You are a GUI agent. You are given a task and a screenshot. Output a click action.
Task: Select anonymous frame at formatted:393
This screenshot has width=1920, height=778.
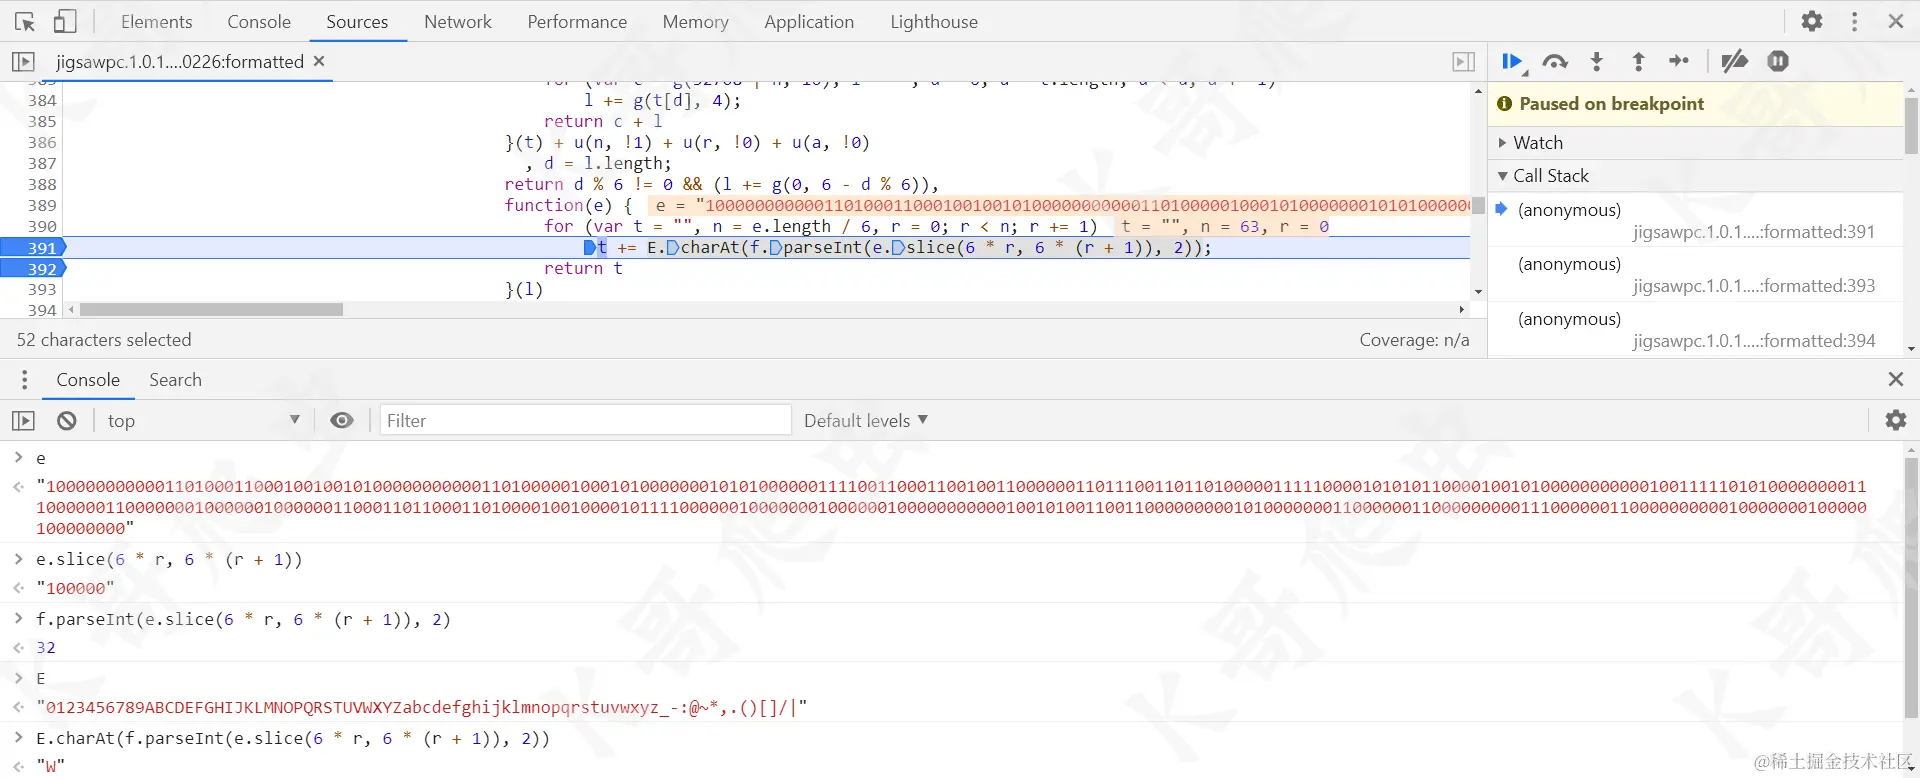coord(1695,275)
